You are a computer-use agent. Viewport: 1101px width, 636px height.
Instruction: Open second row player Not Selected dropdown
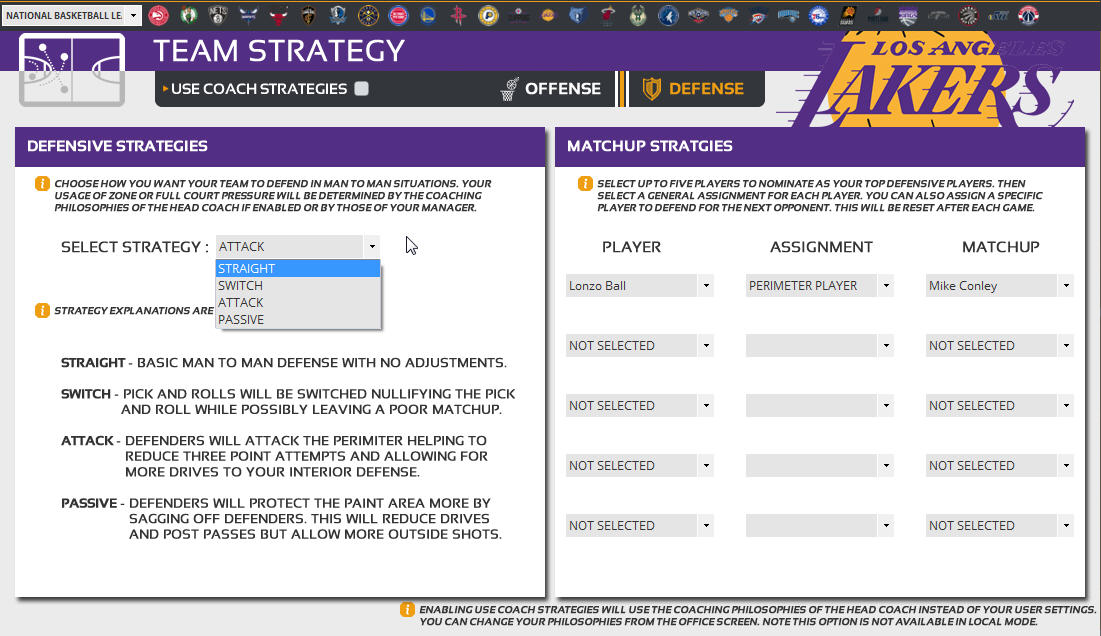tap(640, 345)
